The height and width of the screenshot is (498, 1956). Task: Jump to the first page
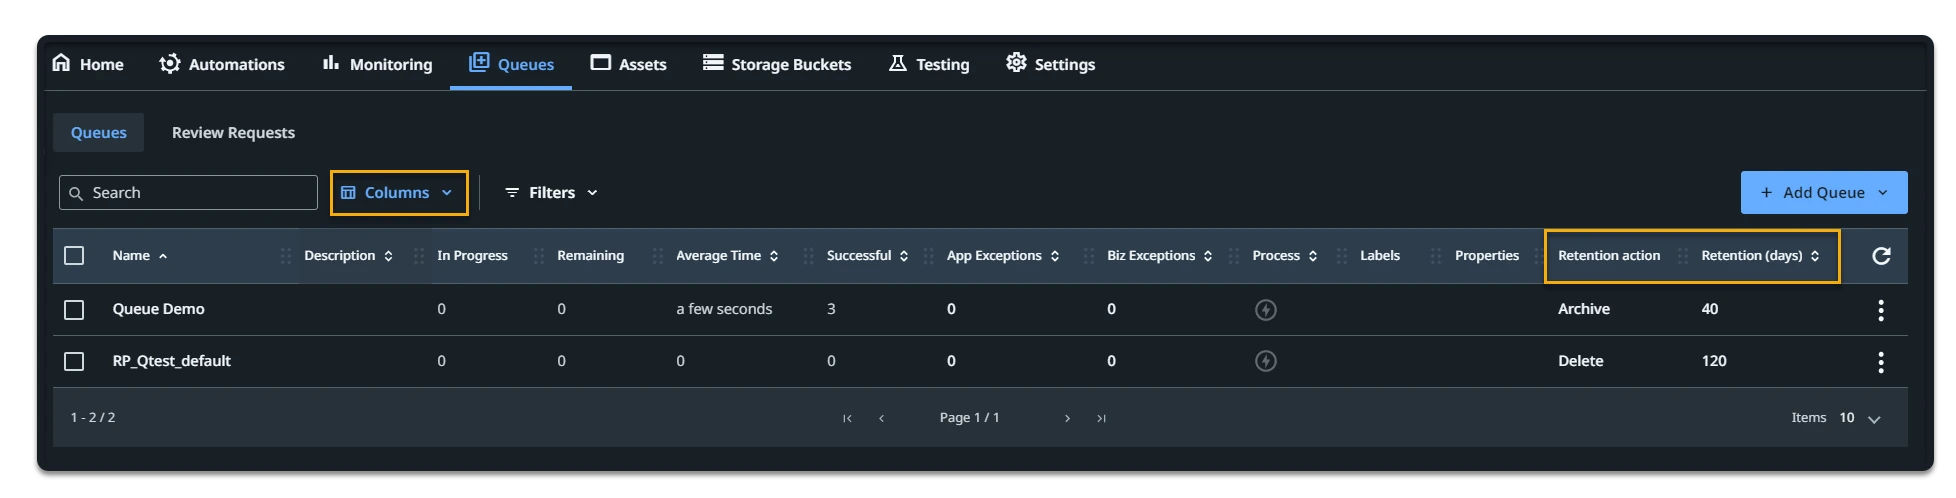(847, 418)
